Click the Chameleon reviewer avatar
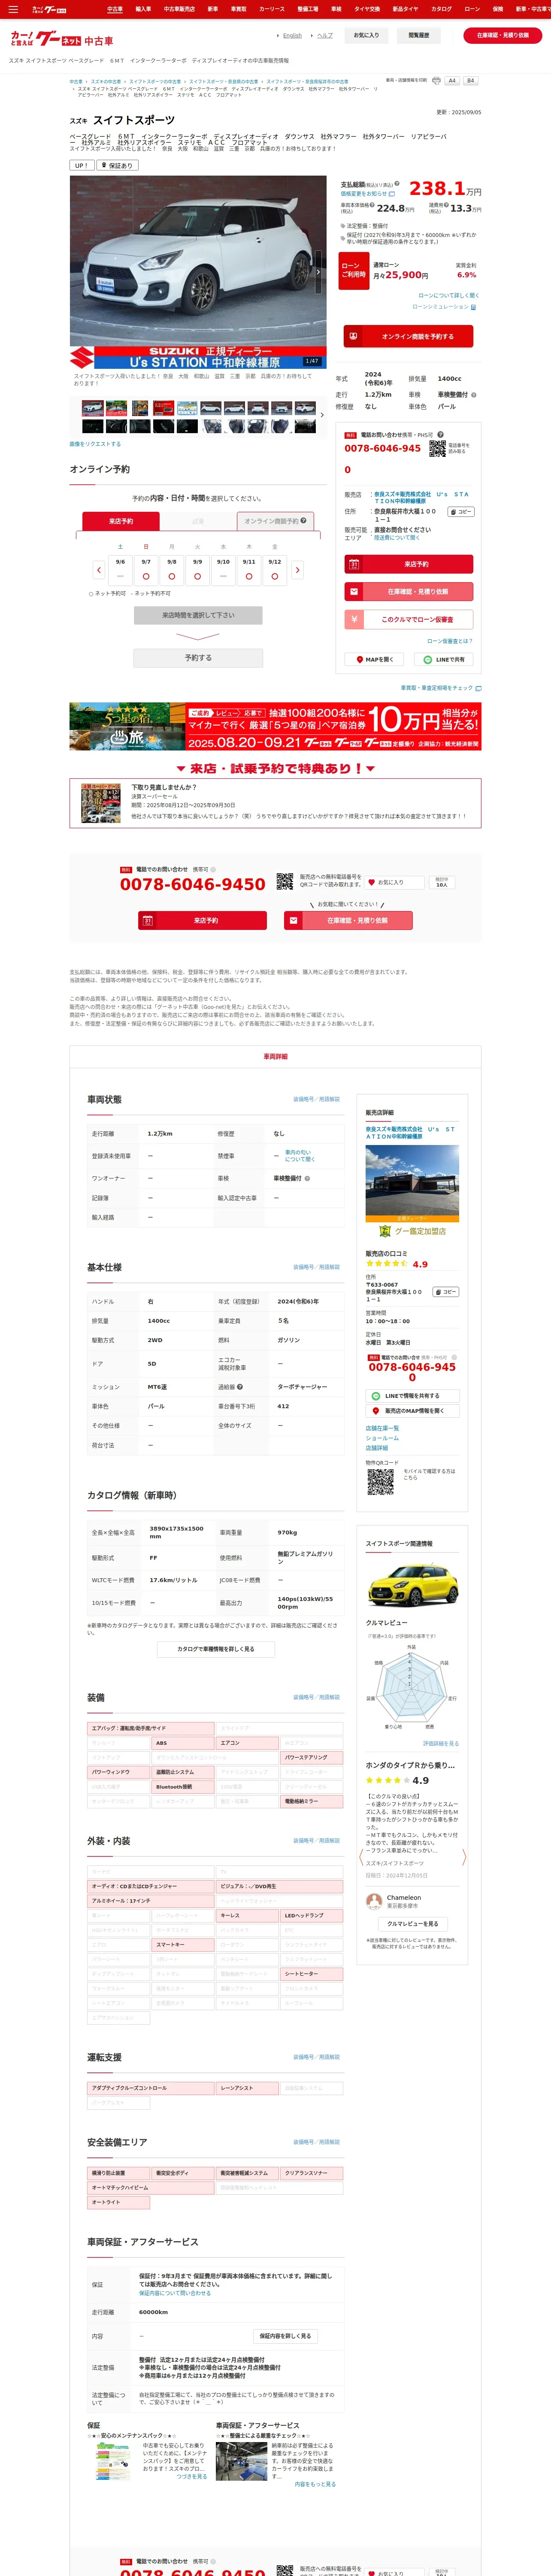 pyautogui.click(x=374, y=1901)
